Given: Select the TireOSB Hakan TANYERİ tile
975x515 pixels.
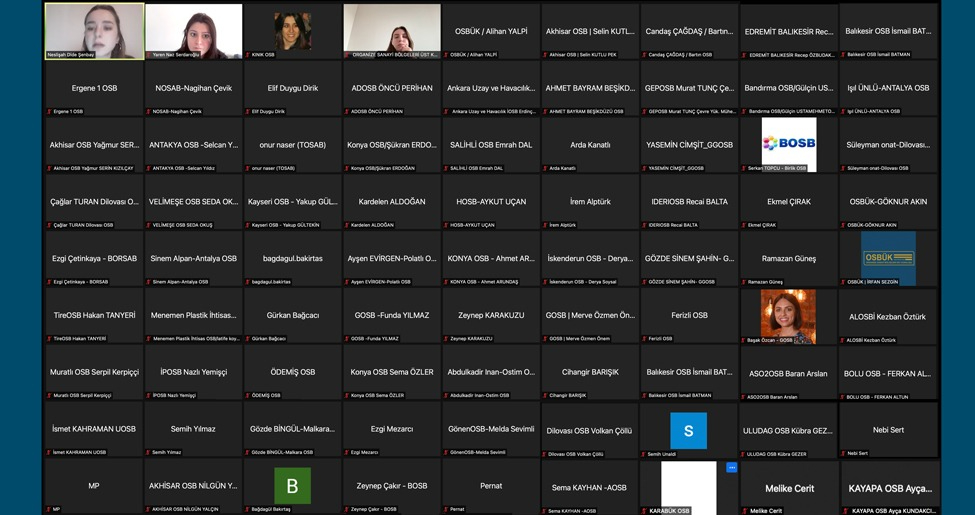Looking at the screenshot, I should coord(94,315).
